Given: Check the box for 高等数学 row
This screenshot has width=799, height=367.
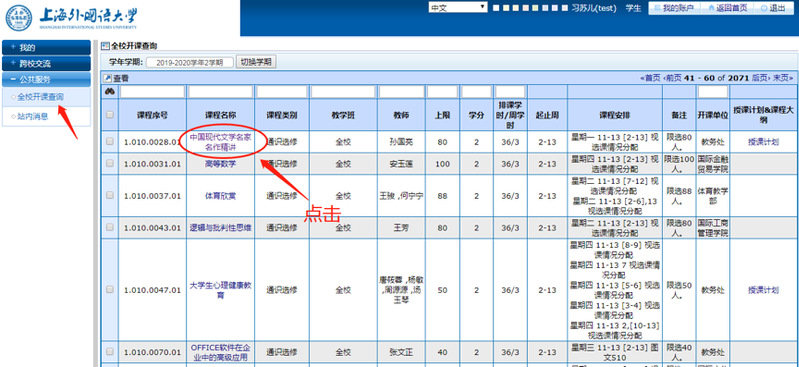Looking at the screenshot, I should (x=110, y=164).
